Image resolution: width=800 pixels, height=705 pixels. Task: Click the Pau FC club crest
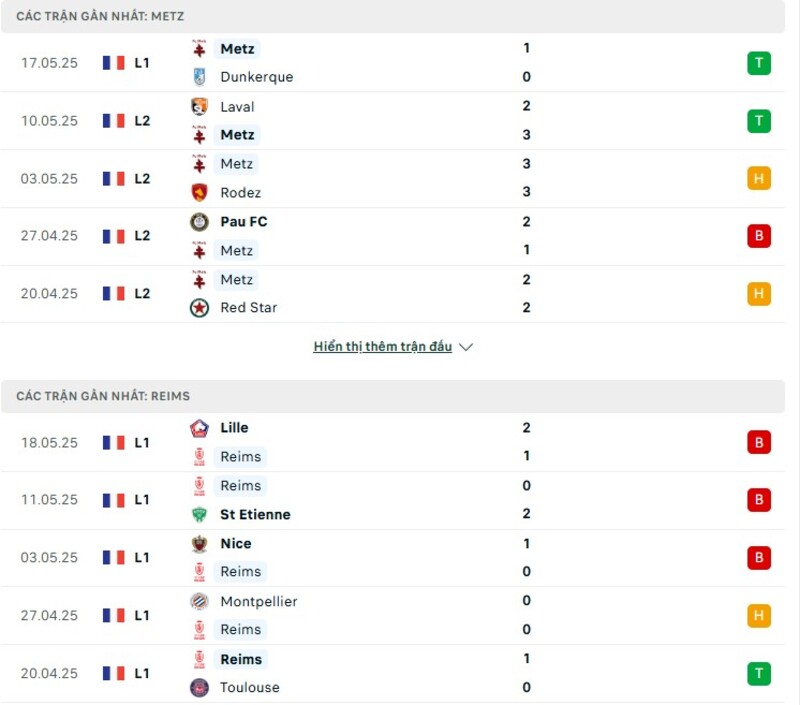click(x=199, y=222)
